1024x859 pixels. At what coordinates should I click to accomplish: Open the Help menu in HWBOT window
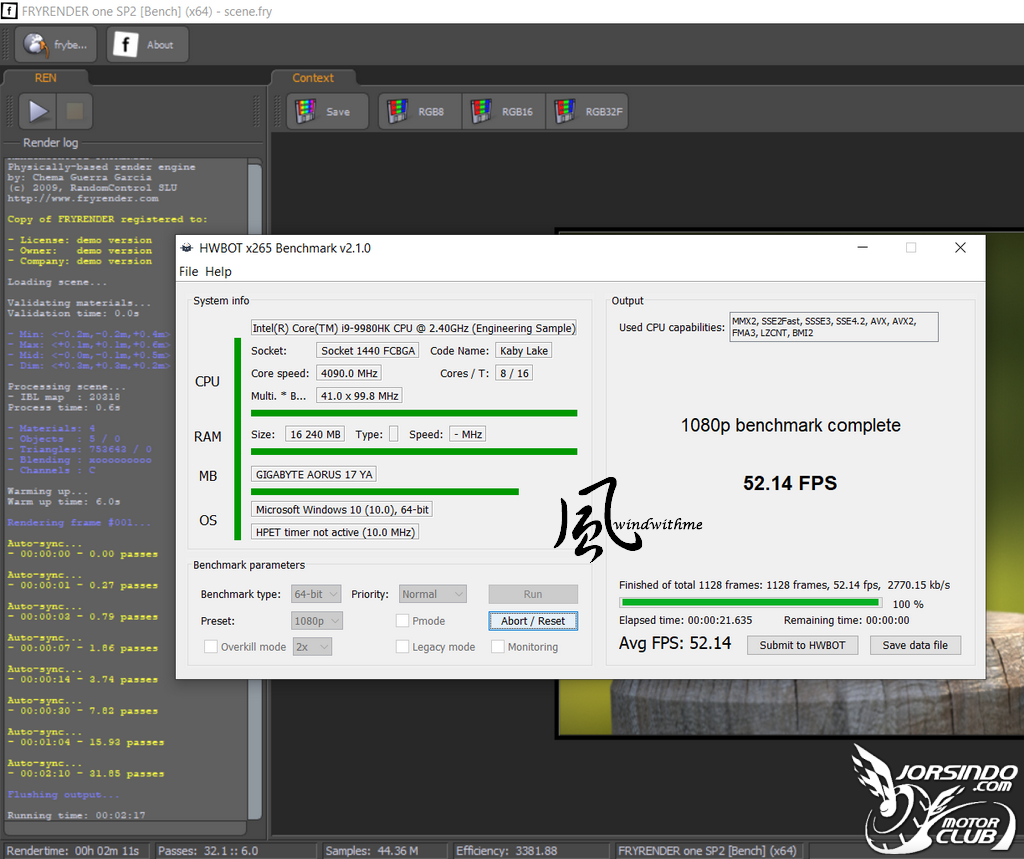(x=218, y=272)
